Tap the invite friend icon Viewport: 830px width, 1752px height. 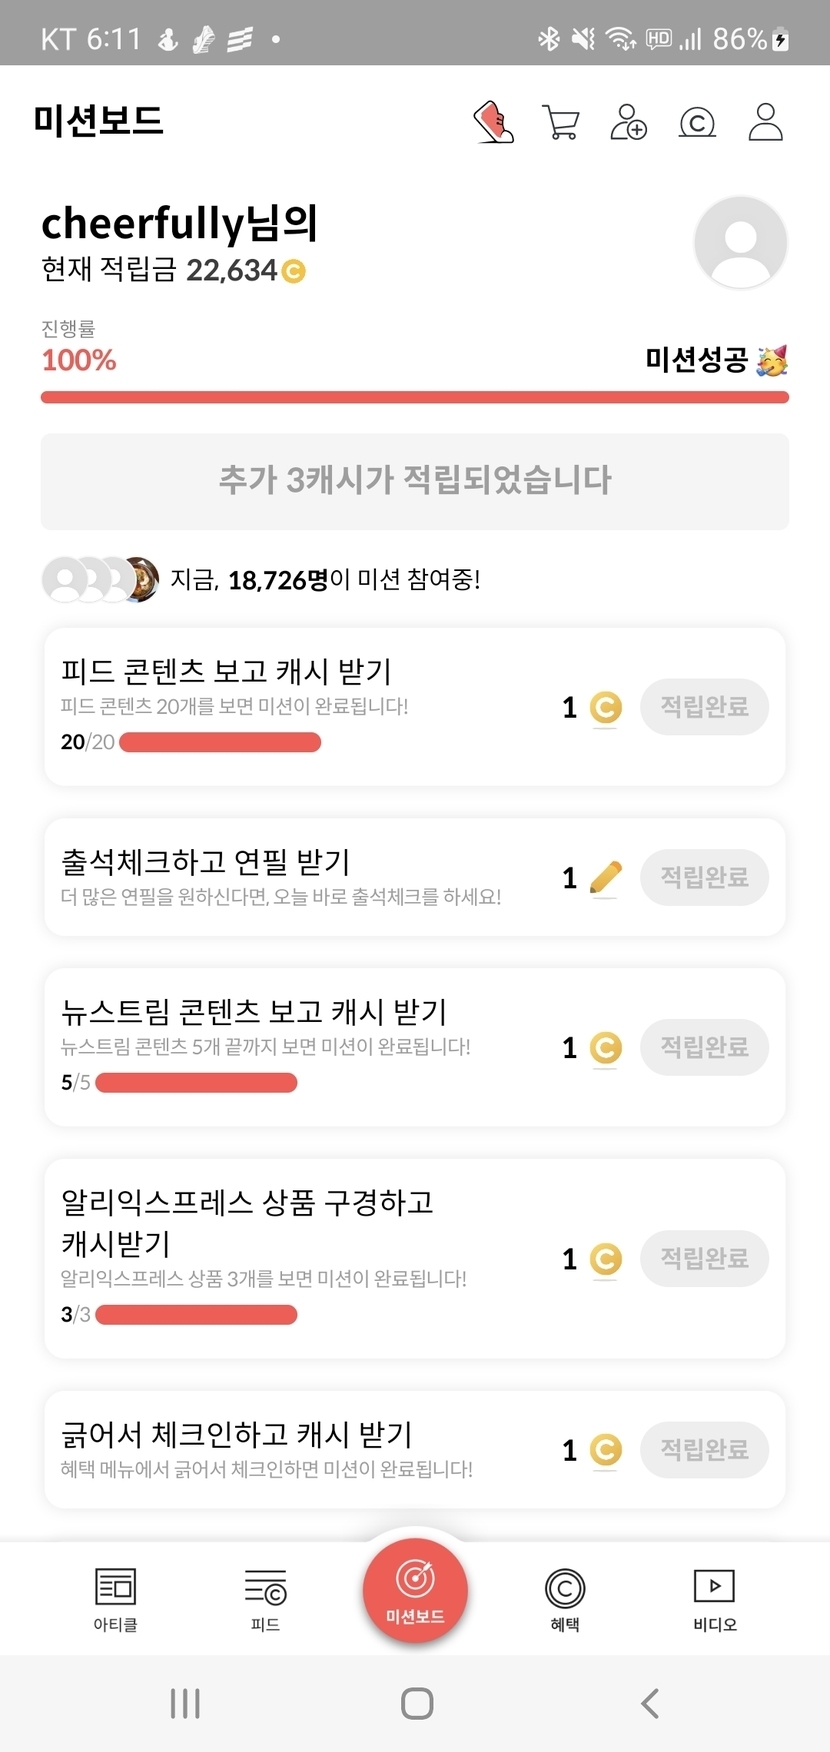coord(629,123)
